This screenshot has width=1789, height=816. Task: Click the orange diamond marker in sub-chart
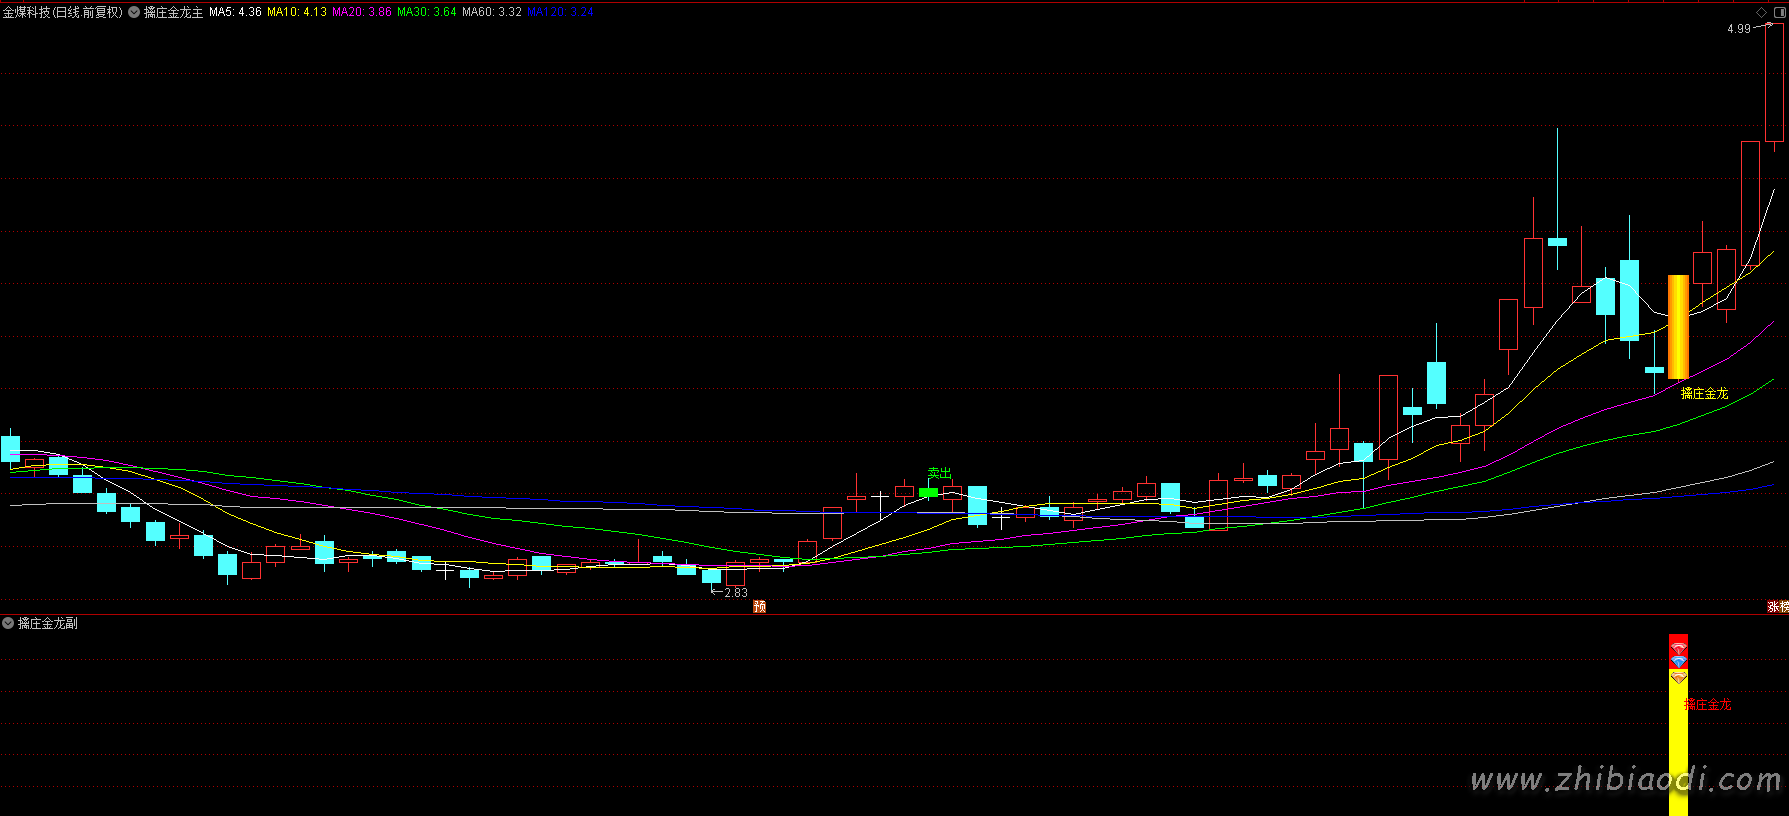pyautogui.click(x=1678, y=677)
